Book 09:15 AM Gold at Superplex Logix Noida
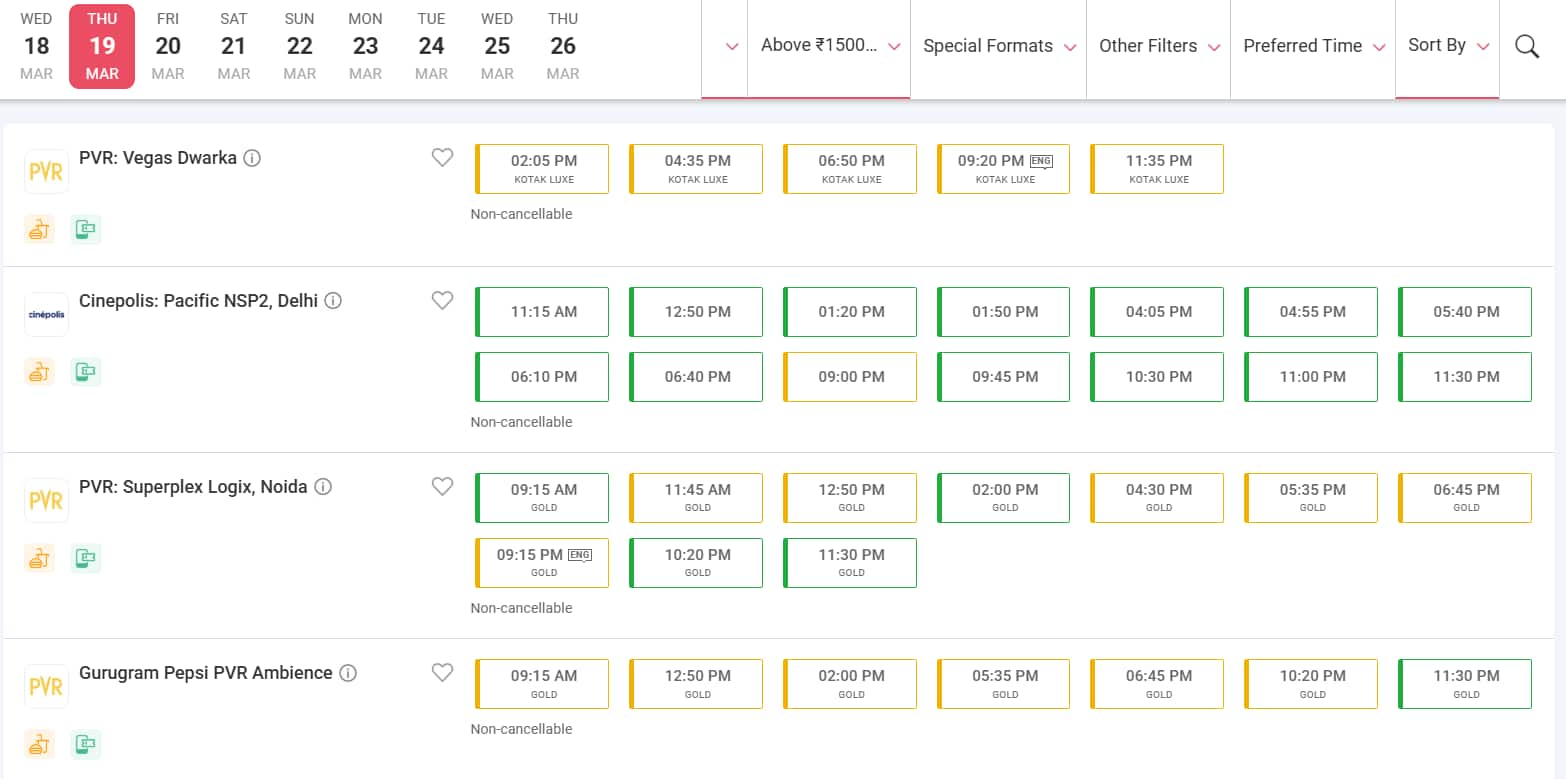Image resolution: width=1566 pixels, height=779 pixels. pyautogui.click(x=542, y=498)
